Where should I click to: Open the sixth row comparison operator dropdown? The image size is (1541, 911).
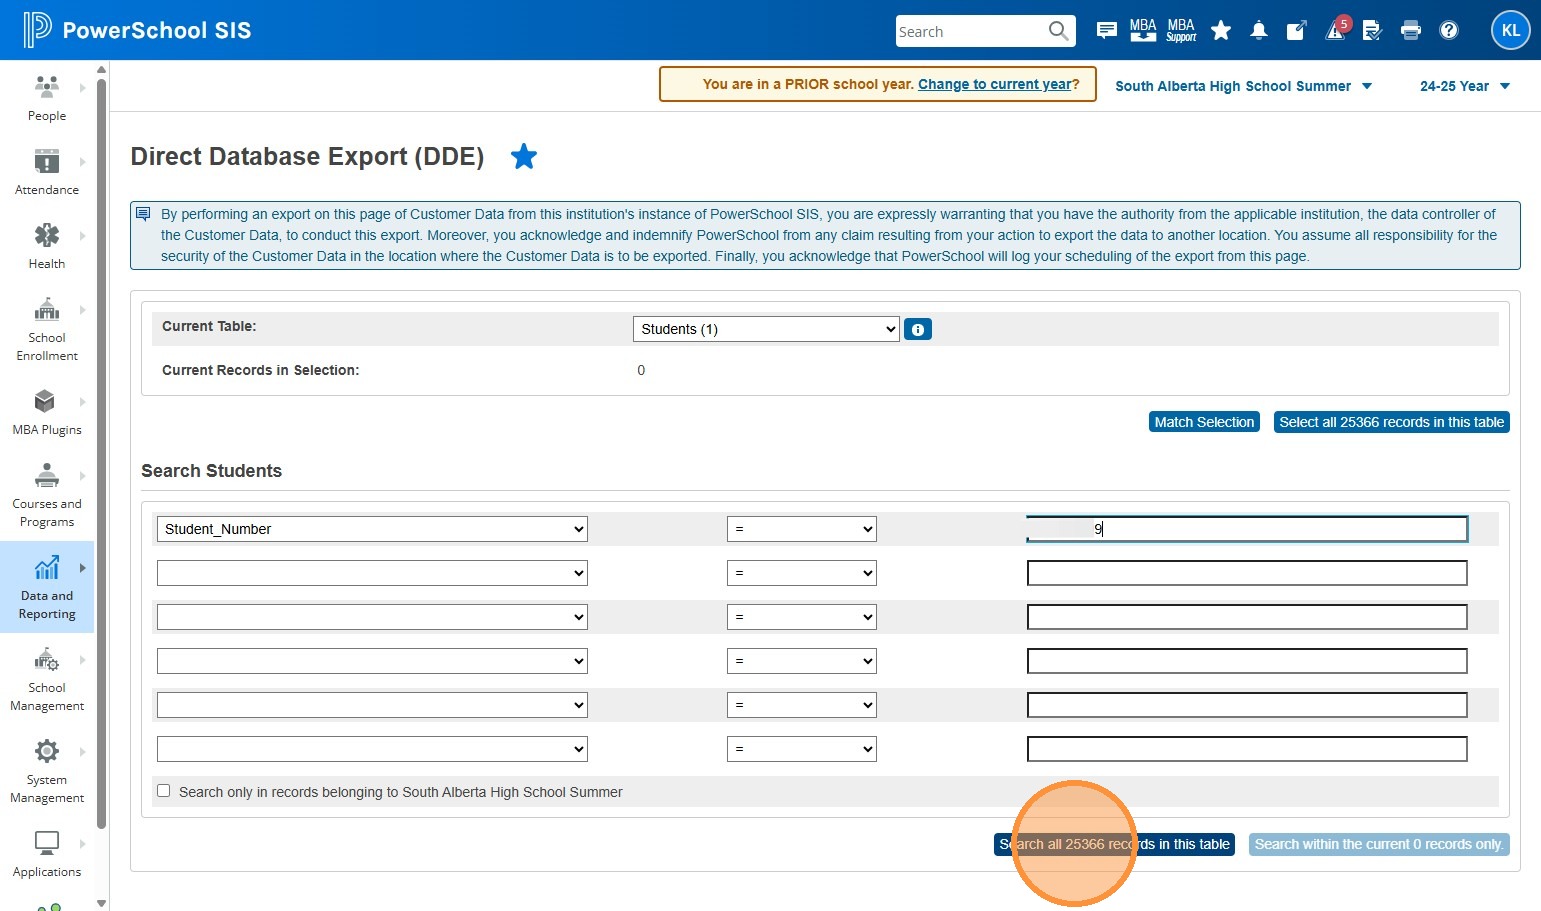click(802, 749)
